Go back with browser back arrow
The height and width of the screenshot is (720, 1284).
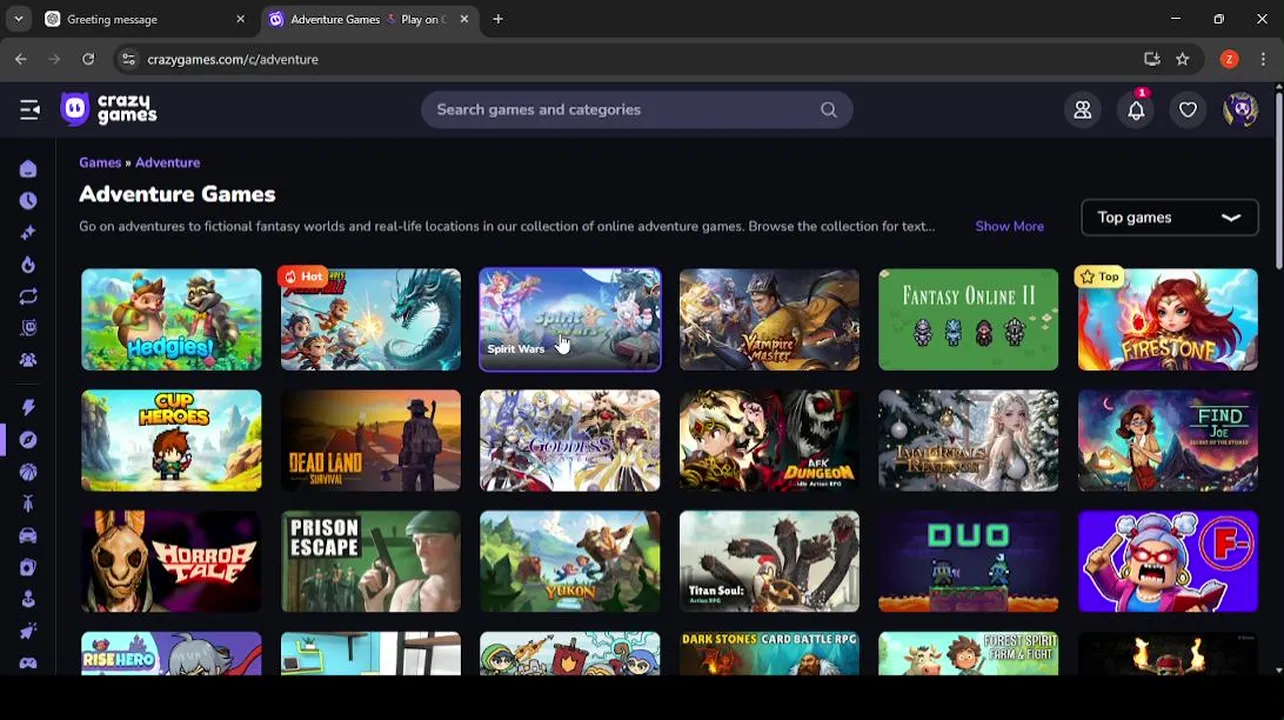21,59
